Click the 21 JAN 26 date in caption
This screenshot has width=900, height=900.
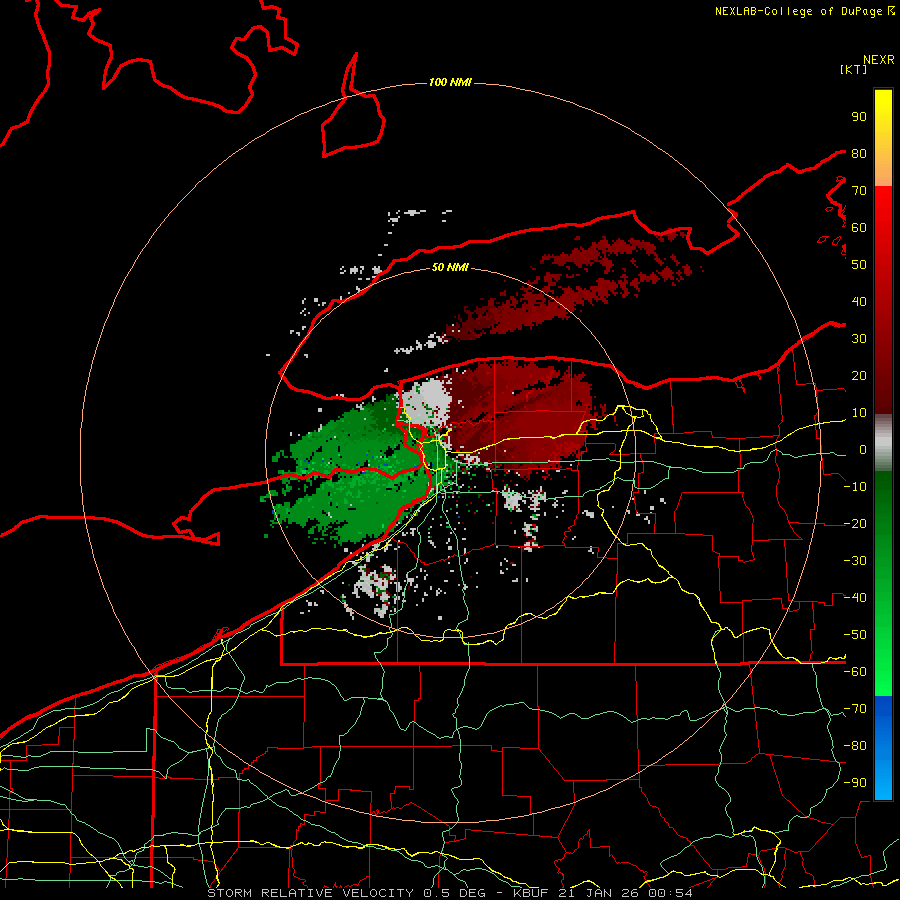coord(599,893)
